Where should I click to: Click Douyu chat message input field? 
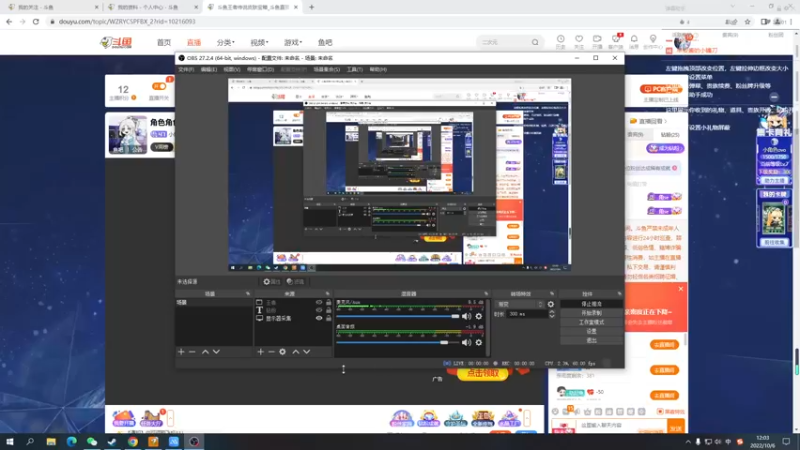622,426
